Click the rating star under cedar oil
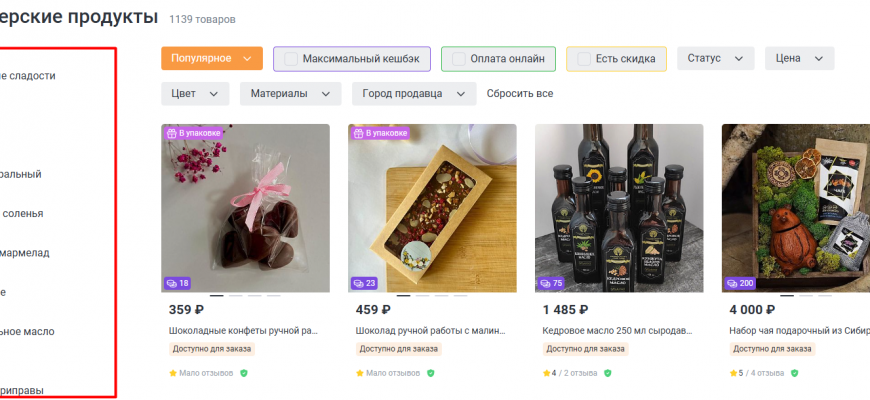870x400 pixels. tap(546, 373)
